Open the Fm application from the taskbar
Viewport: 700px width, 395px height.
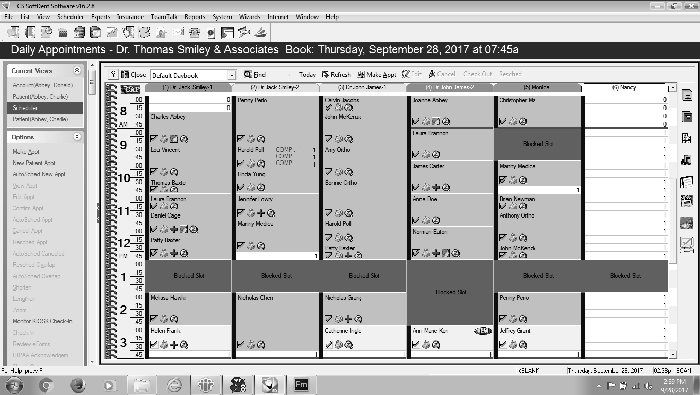pos(301,385)
